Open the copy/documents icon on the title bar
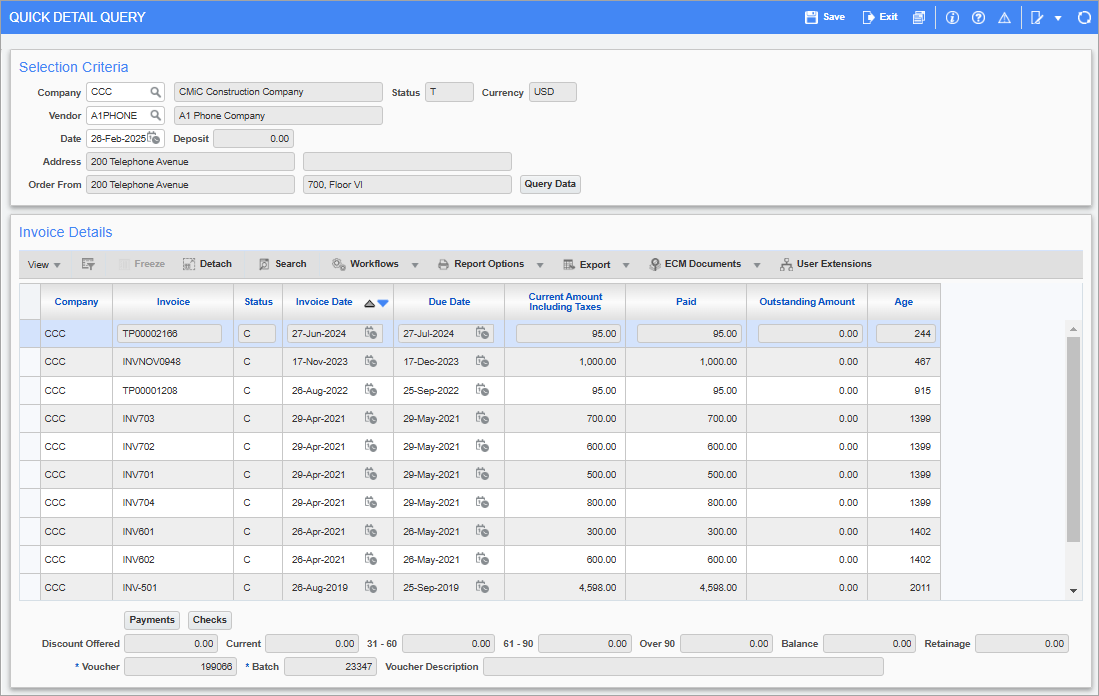 point(918,17)
